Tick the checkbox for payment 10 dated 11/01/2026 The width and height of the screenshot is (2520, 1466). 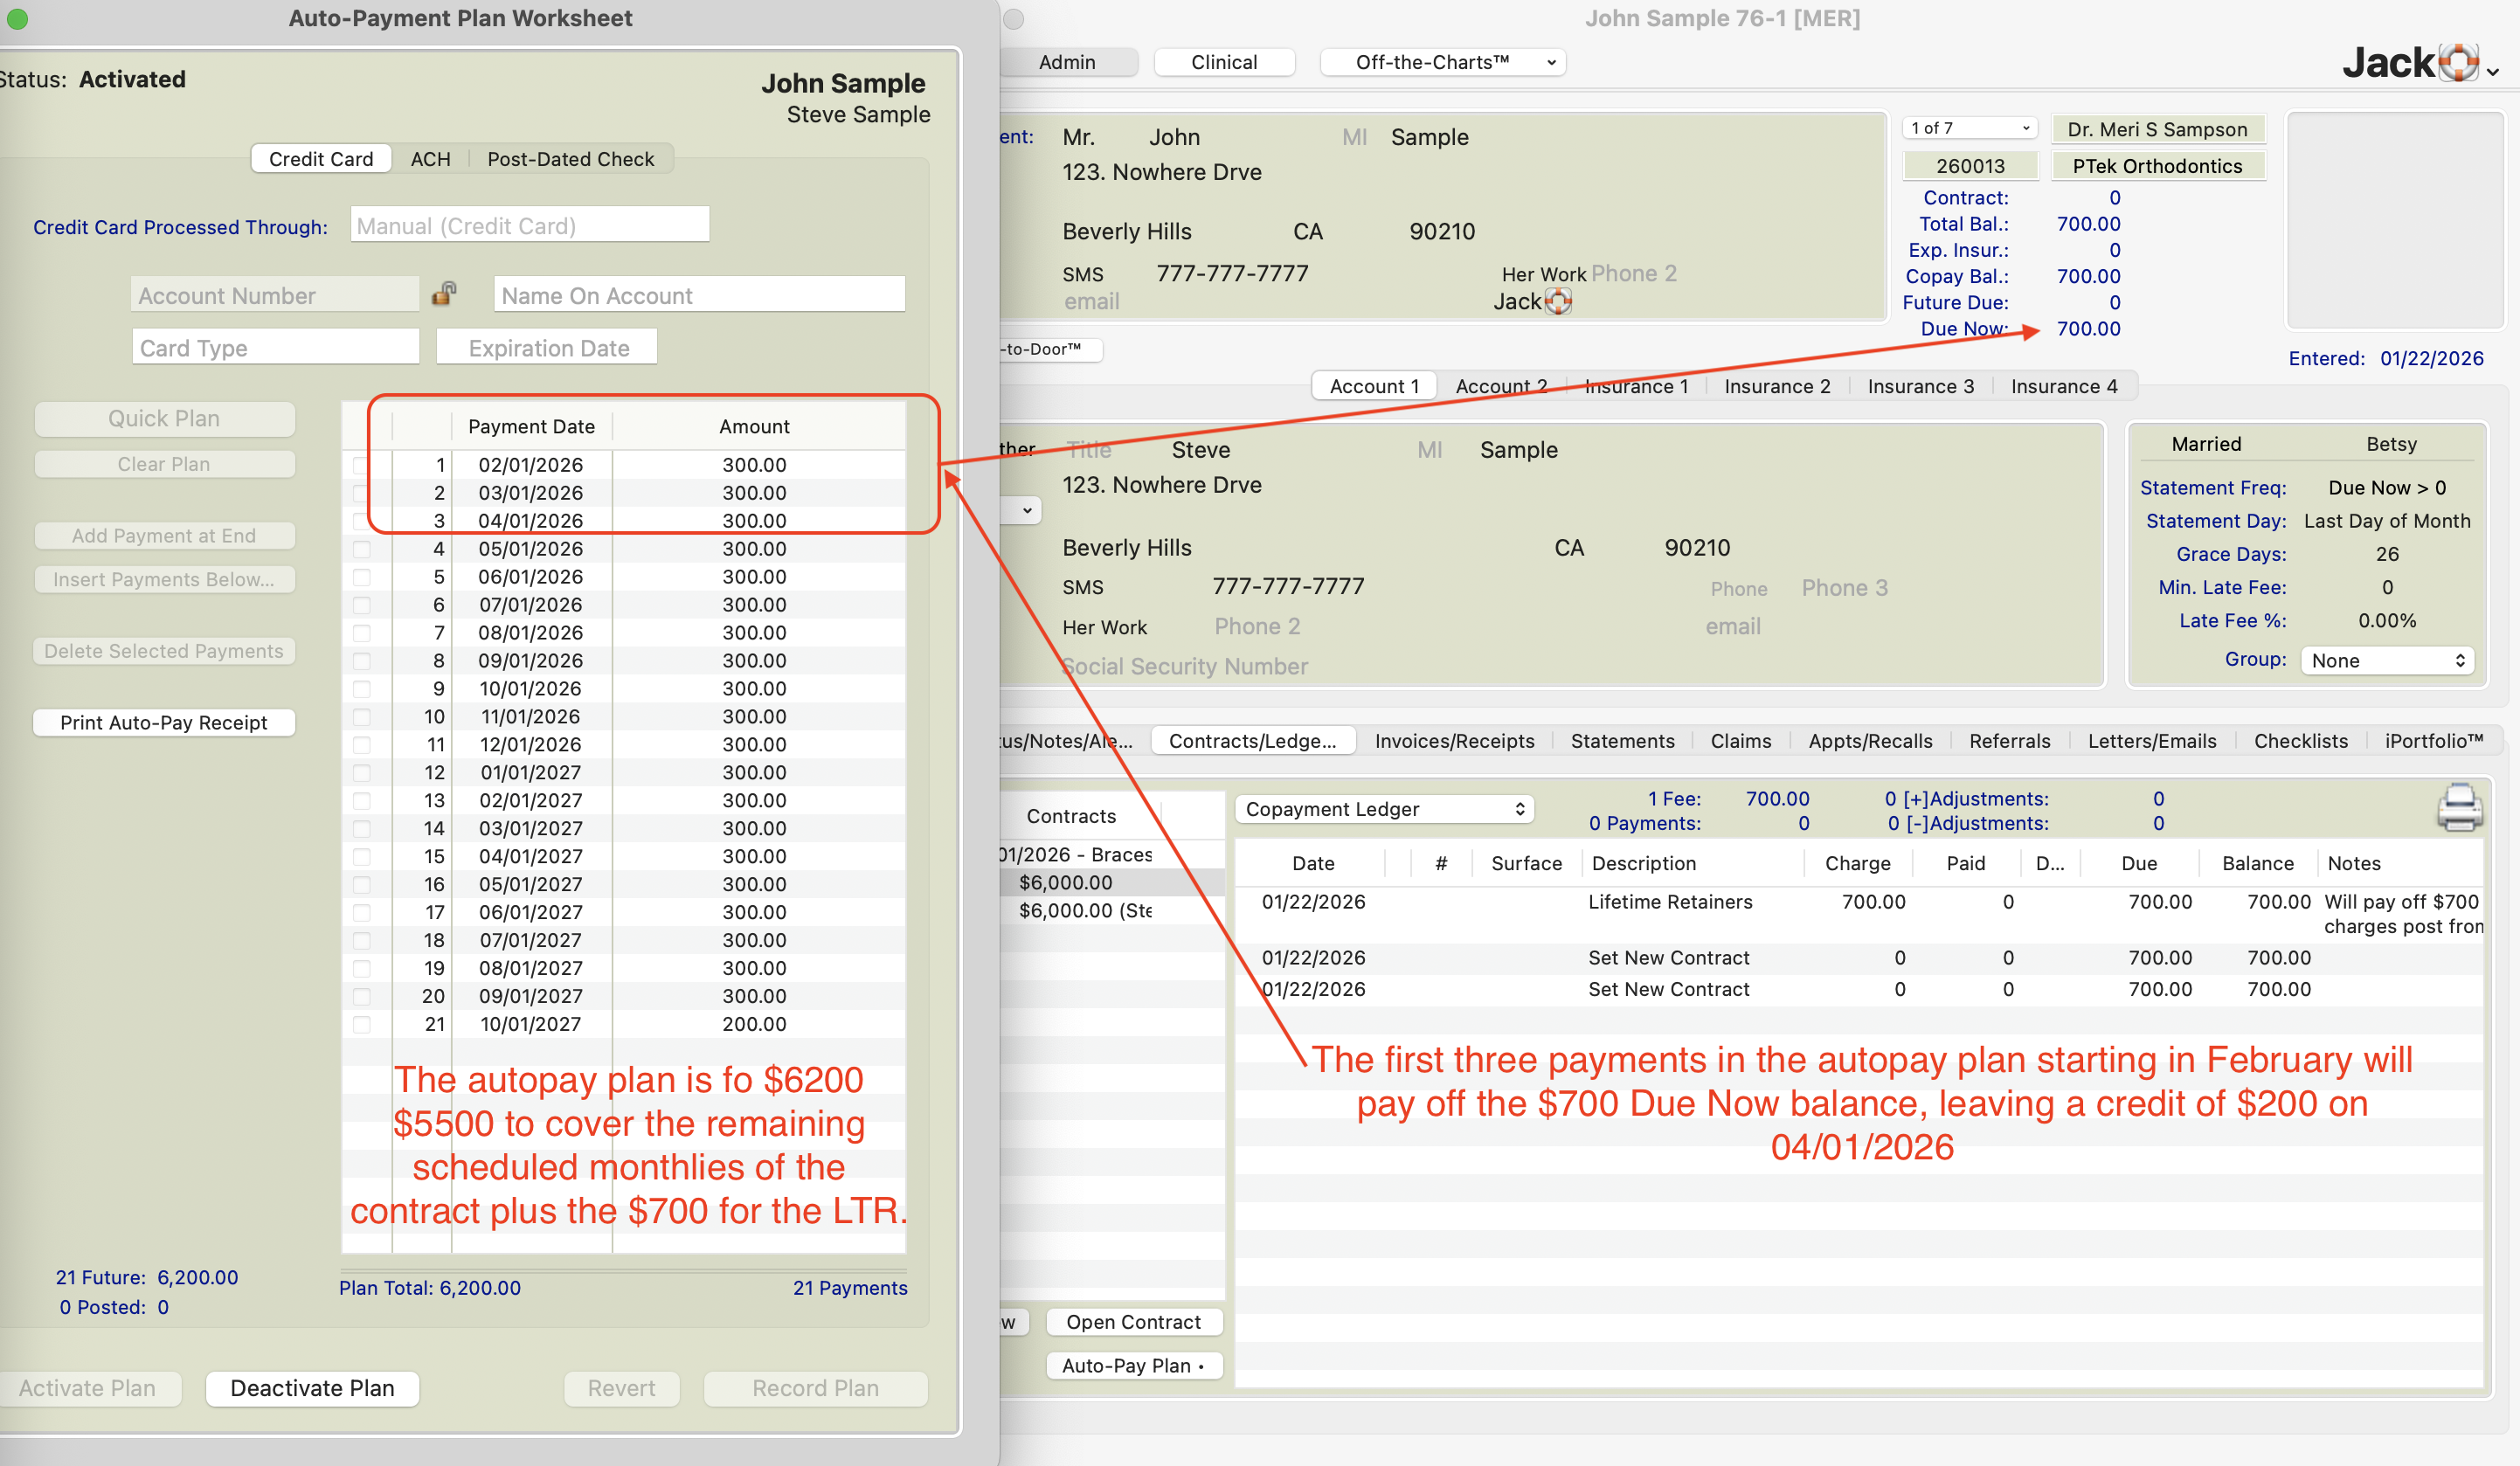click(362, 717)
